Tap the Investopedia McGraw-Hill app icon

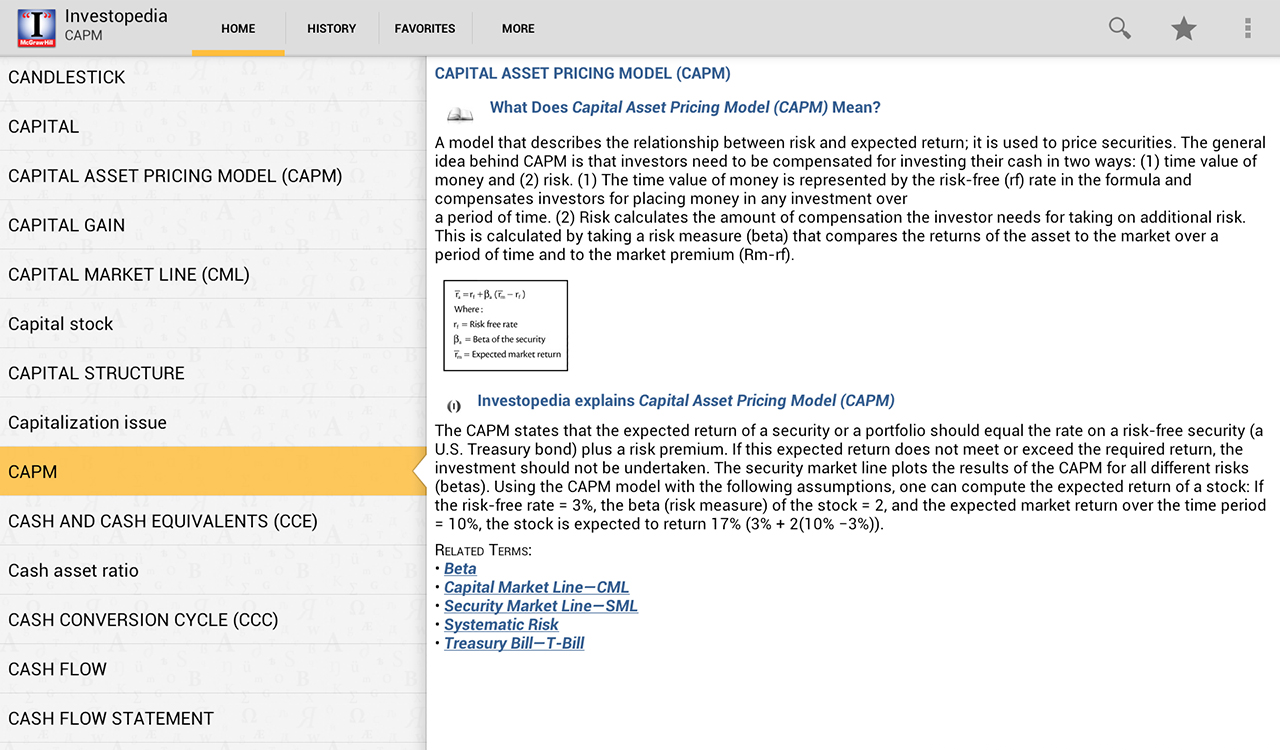(x=36, y=28)
